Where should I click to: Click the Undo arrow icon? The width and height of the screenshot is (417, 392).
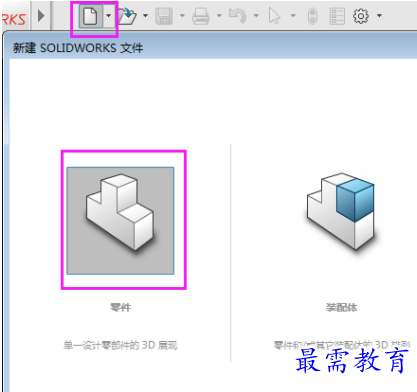coord(238,16)
